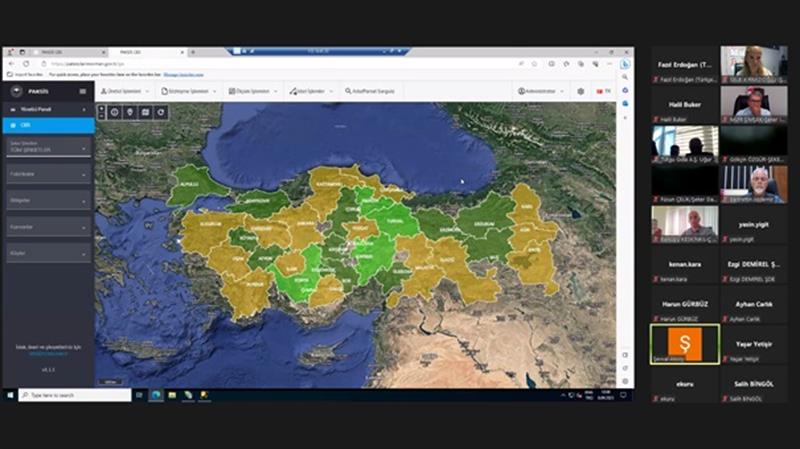Click the Ada/Parsel Sorgula button

pyautogui.click(x=370, y=91)
